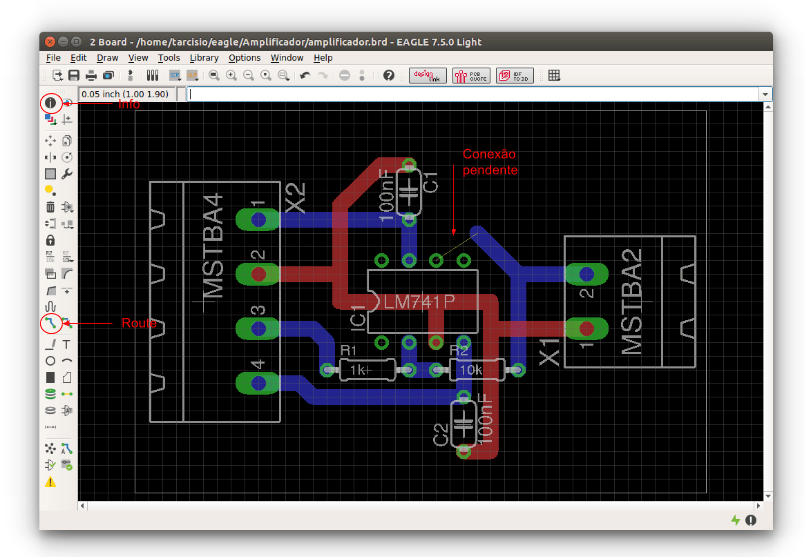The image size is (805, 557).
Task: Click the Zoom to fit icon
Action: [212, 75]
